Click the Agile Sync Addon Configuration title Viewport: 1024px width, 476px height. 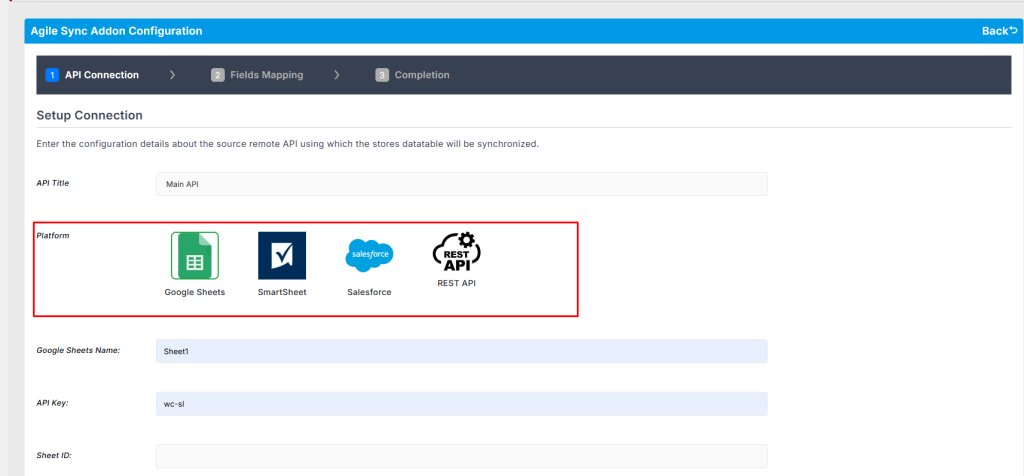point(116,31)
